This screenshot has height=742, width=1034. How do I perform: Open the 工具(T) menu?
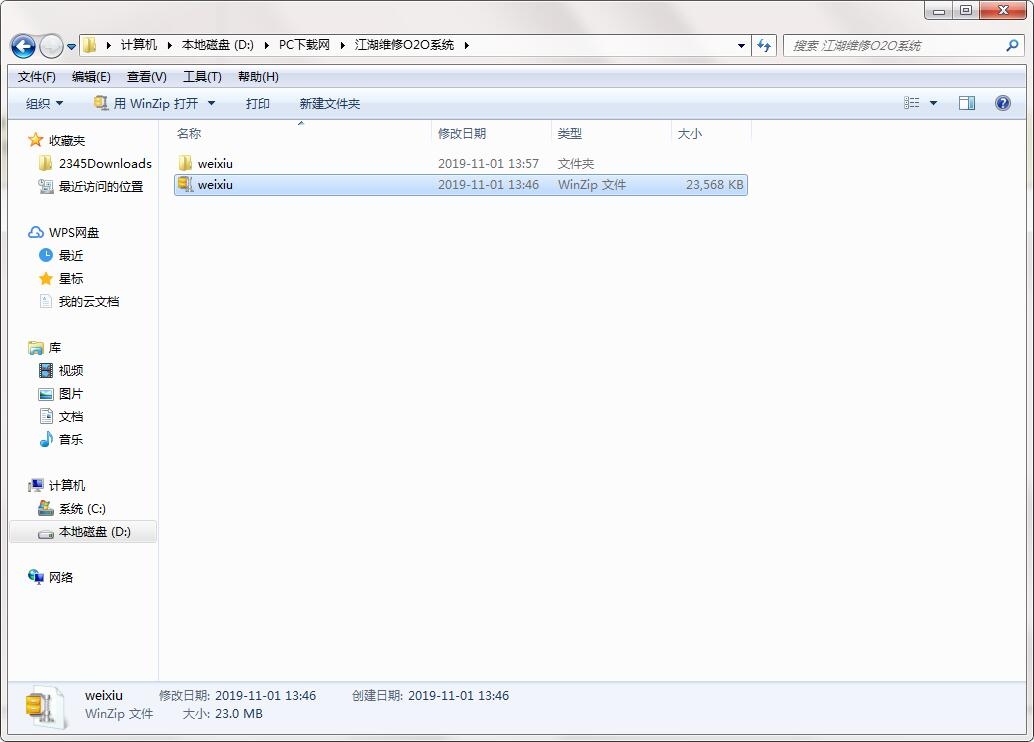202,77
